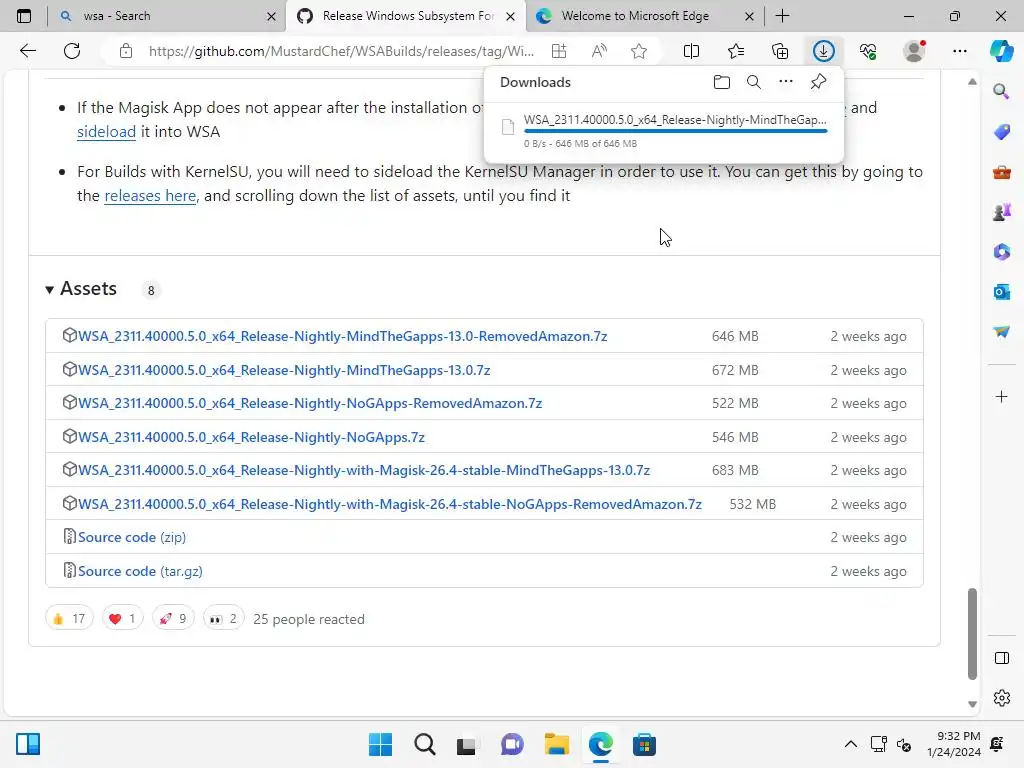Viewport: 1024px width, 768px height.
Task: Collapse the Assets section
Action: coord(82,289)
